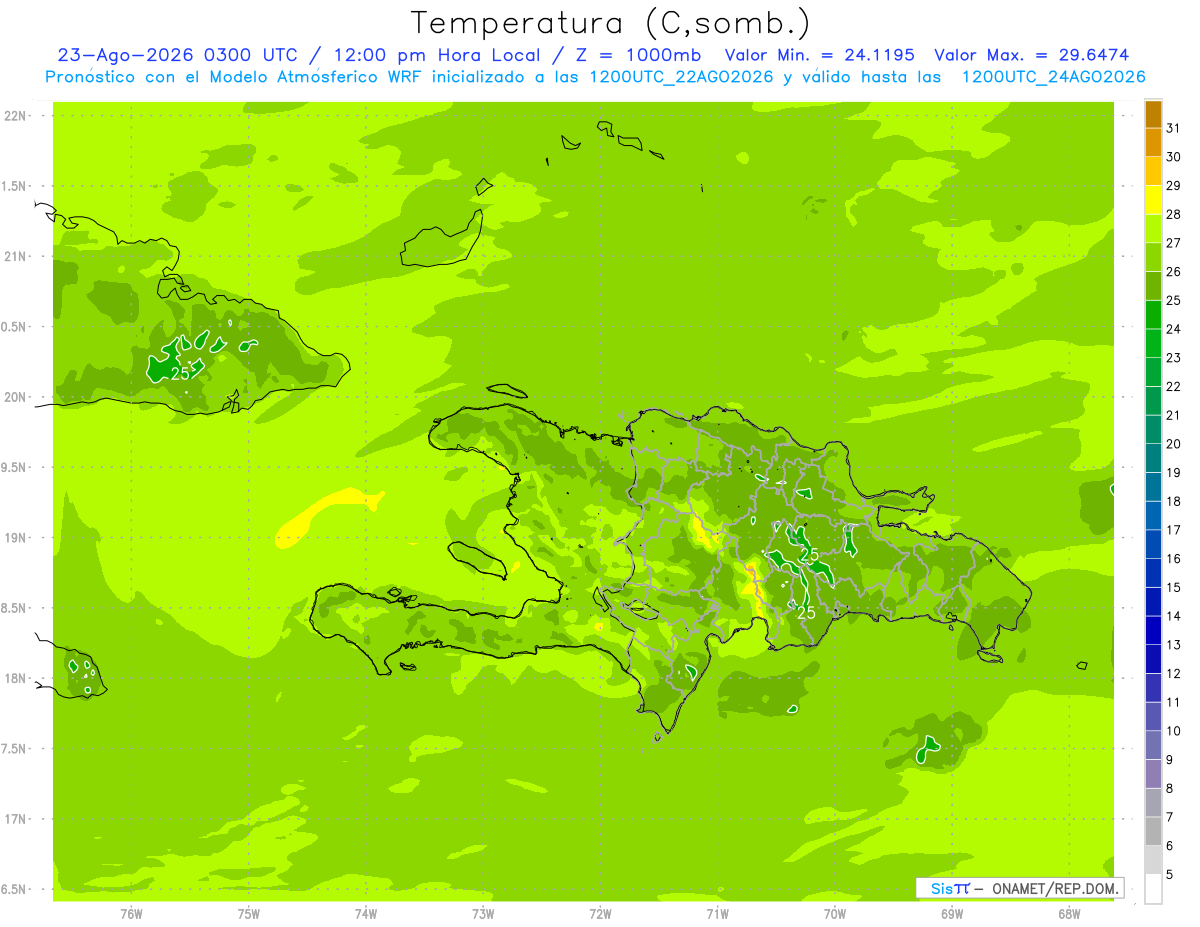Click the 69W longitude label
1200x927 pixels.
[951, 914]
